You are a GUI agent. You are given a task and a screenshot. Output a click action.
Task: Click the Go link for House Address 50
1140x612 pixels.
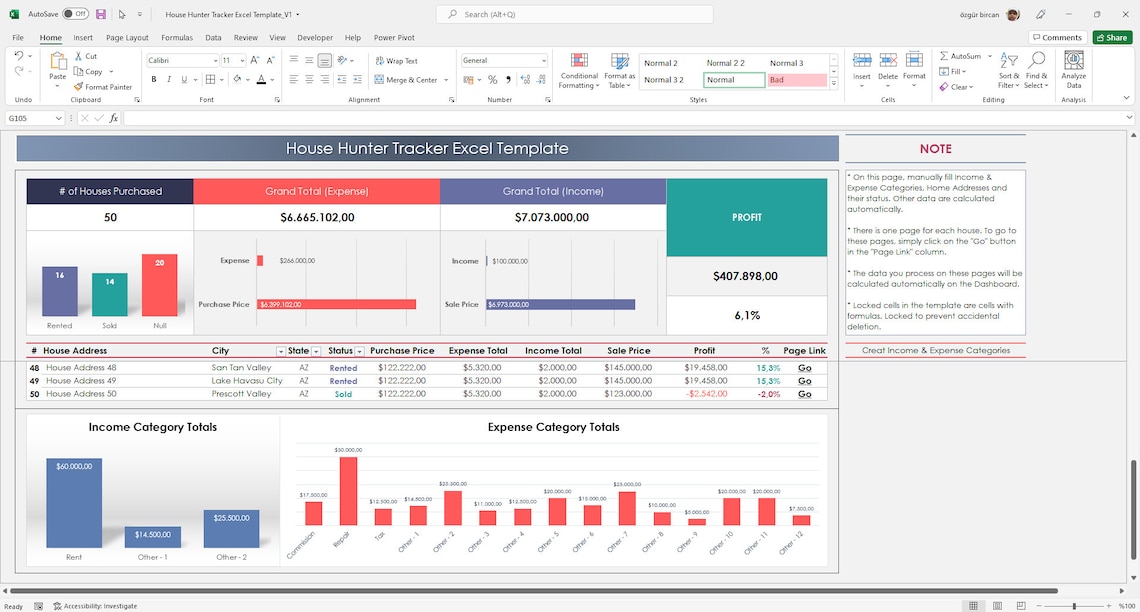pos(804,393)
